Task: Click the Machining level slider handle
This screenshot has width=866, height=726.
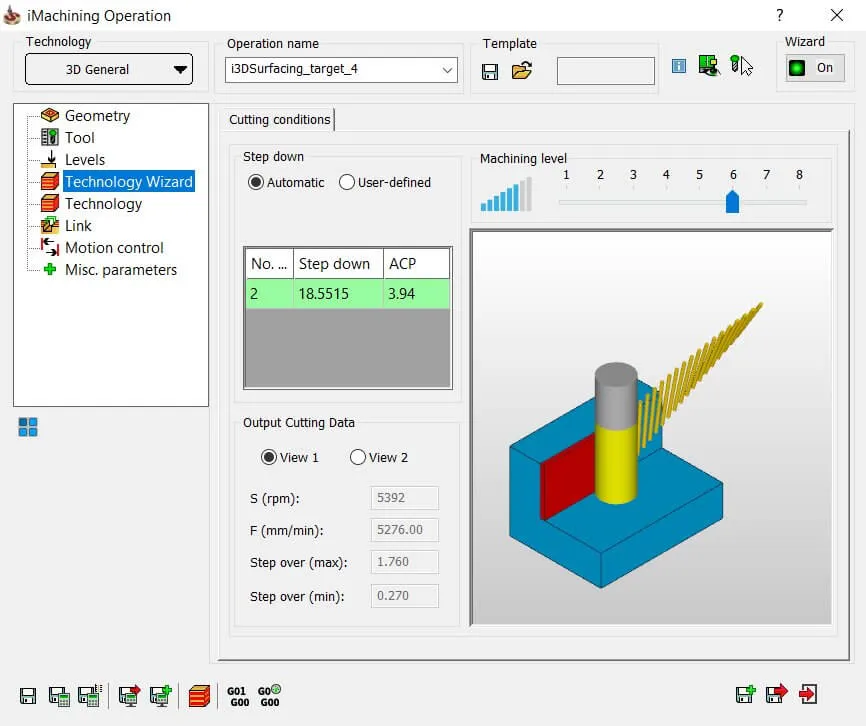Action: 732,202
